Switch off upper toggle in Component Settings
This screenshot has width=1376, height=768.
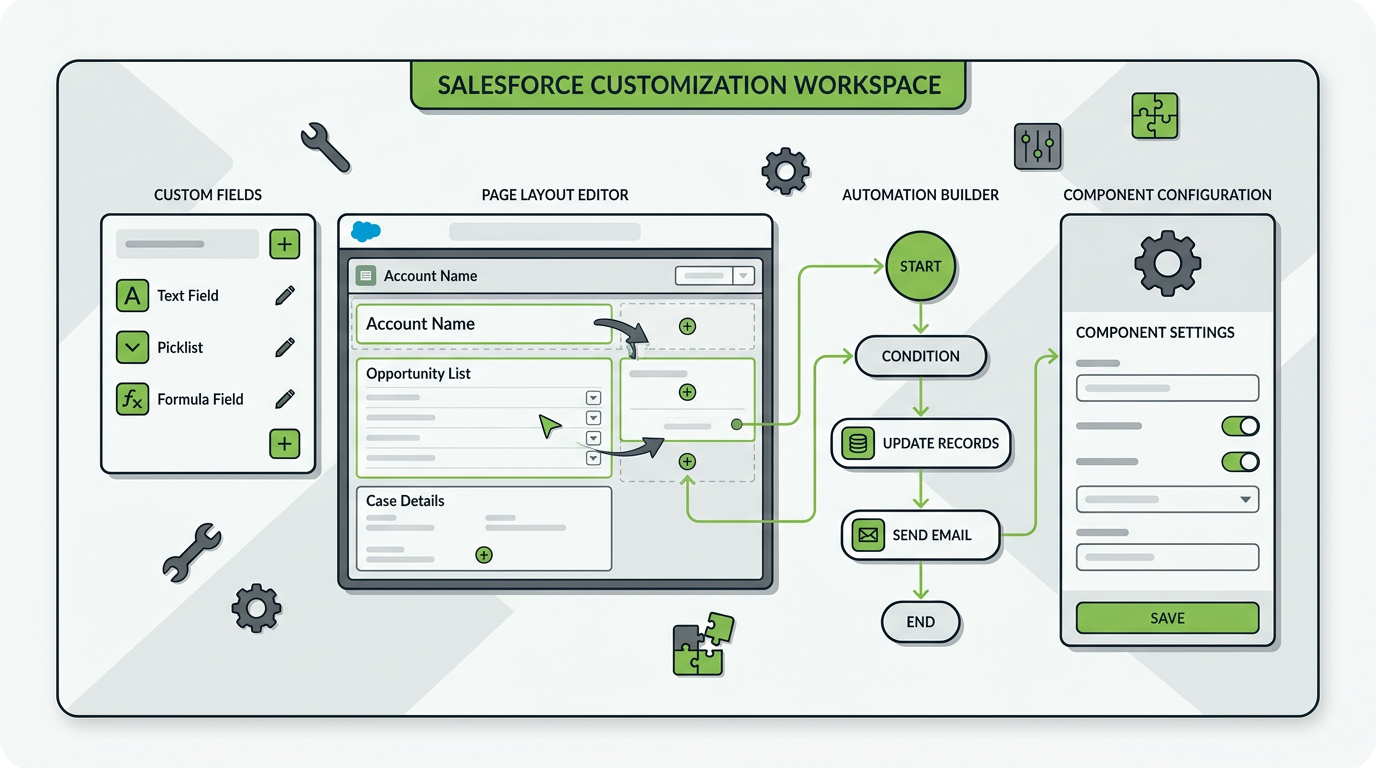(1240, 426)
